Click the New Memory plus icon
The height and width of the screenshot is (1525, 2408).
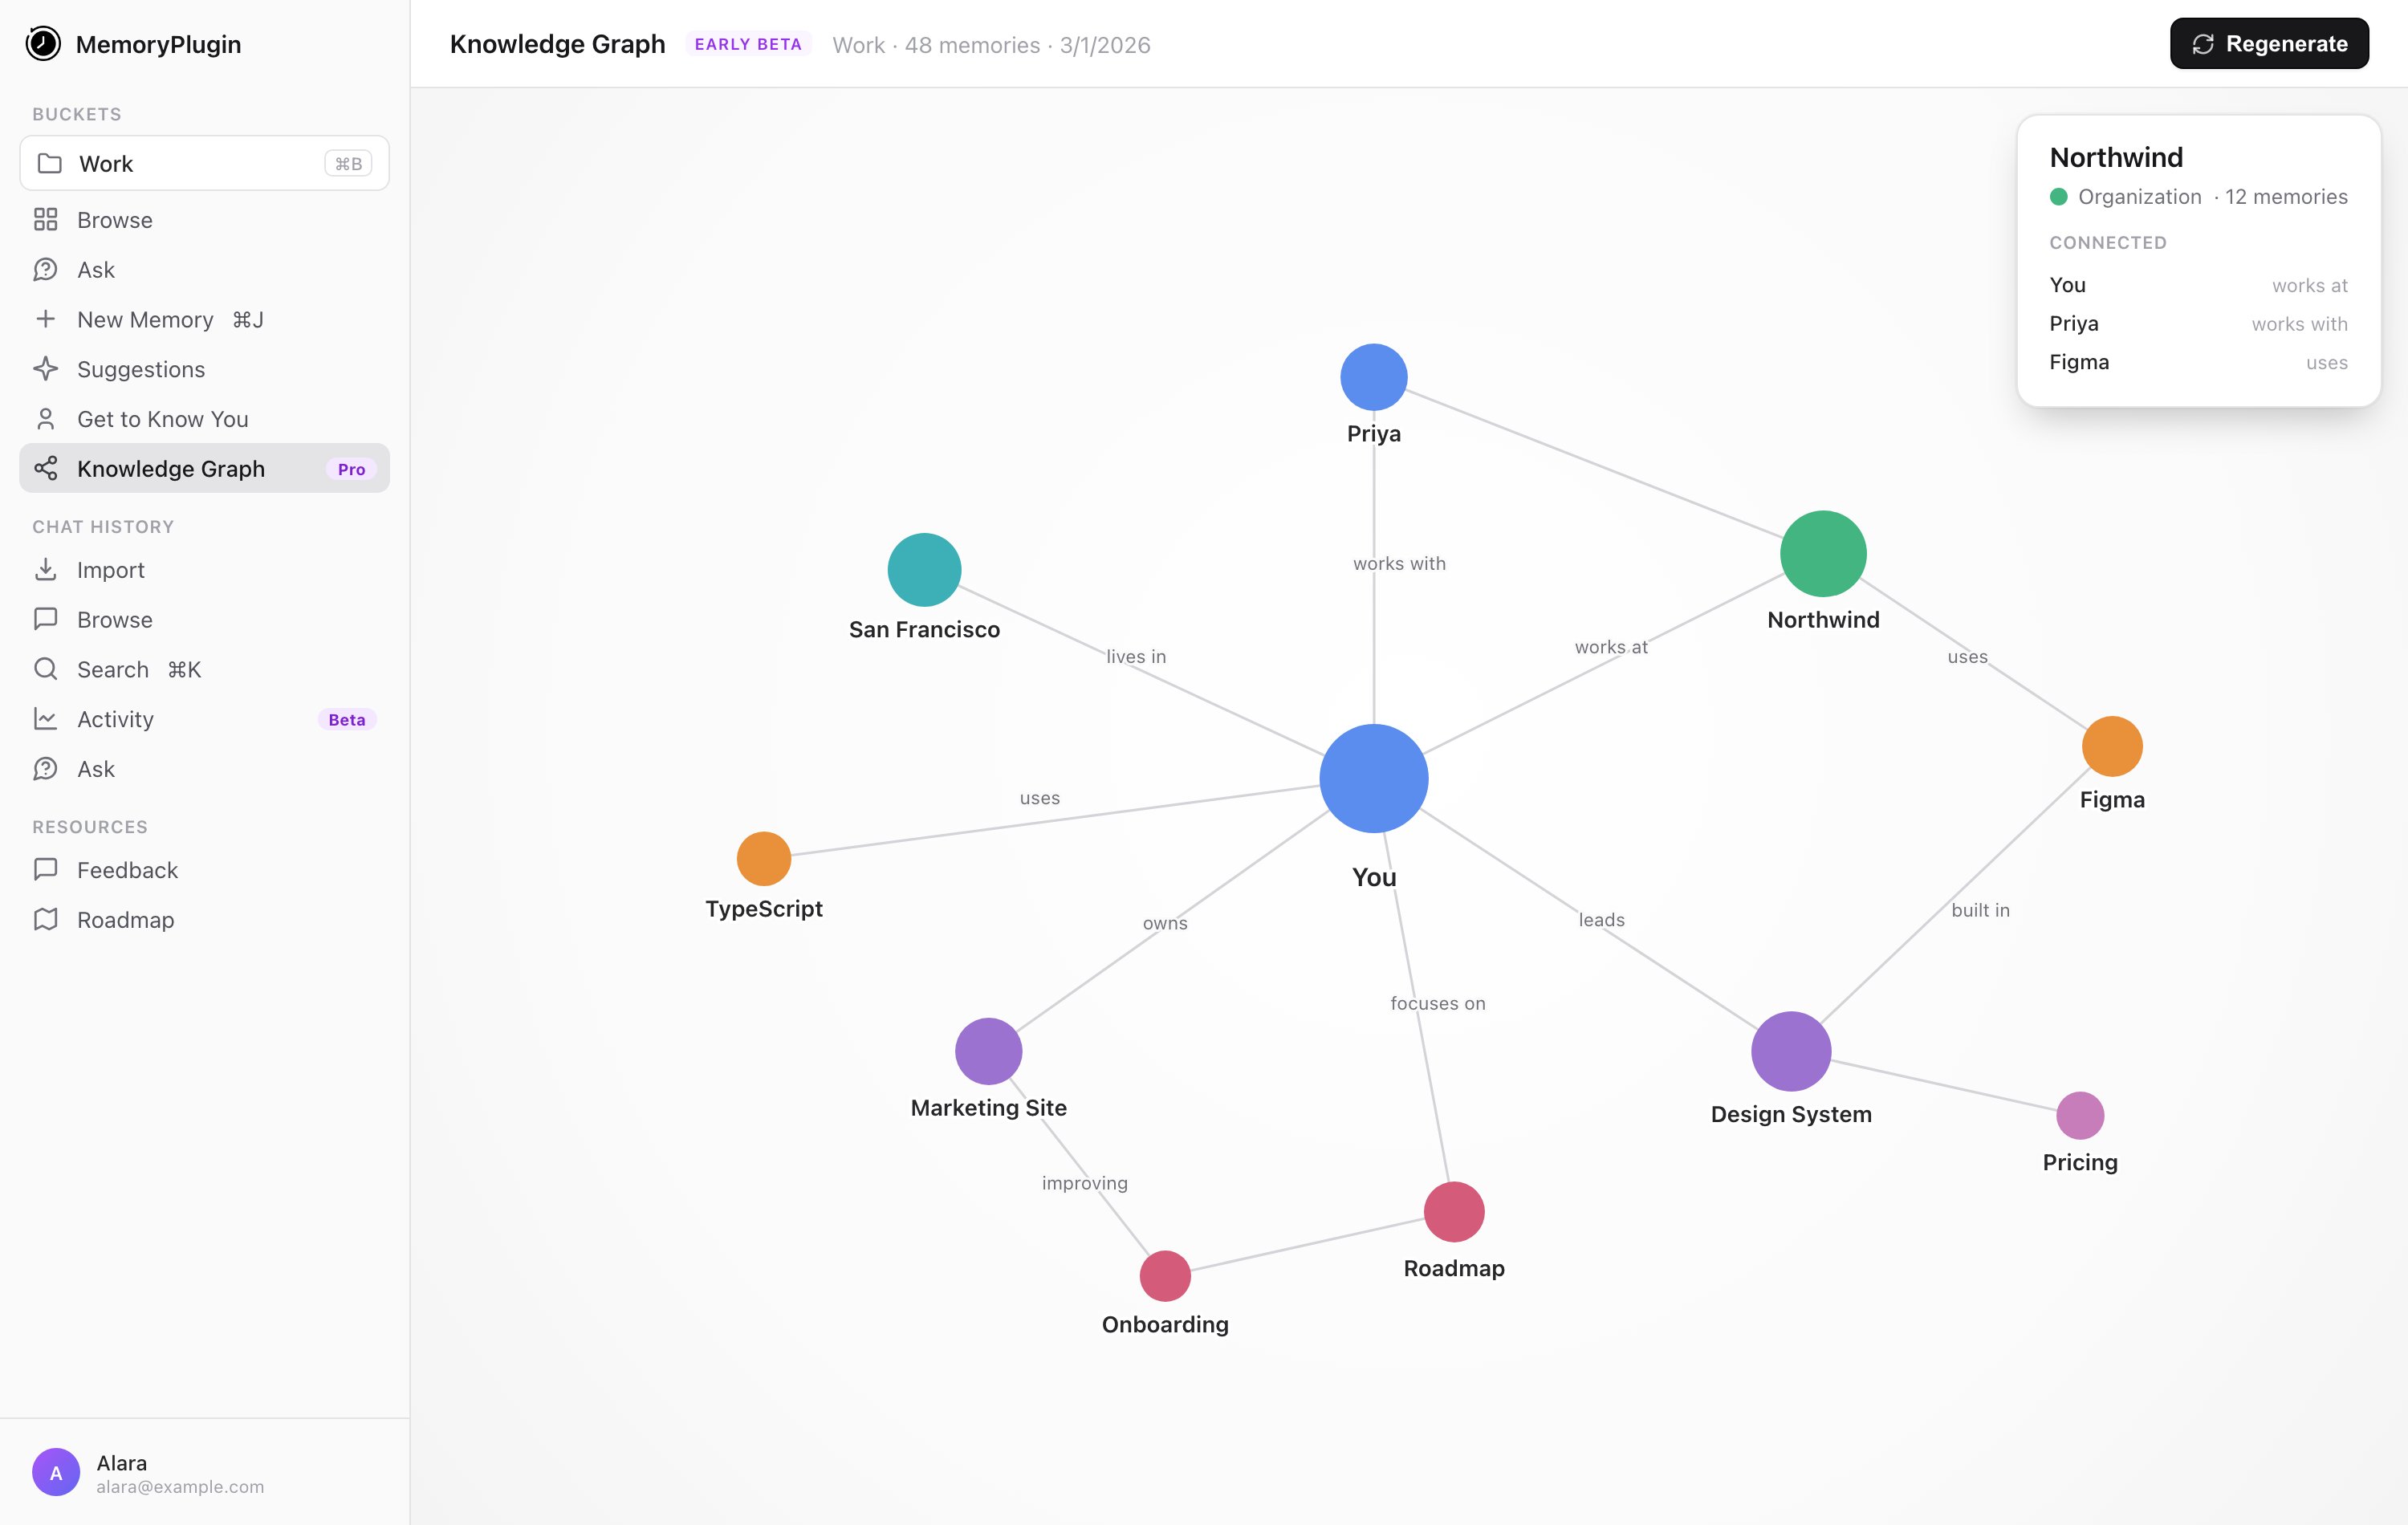(46, 319)
